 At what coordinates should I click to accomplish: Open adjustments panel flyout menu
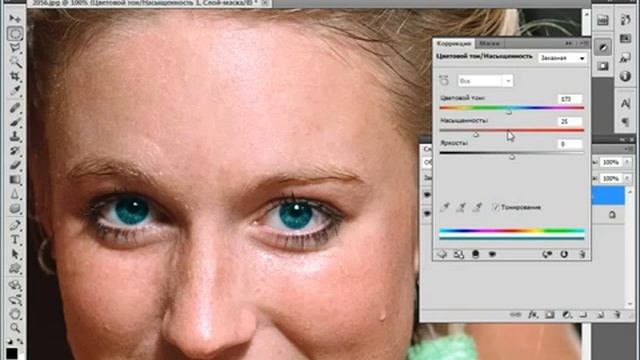pyautogui.click(x=585, y=43)
